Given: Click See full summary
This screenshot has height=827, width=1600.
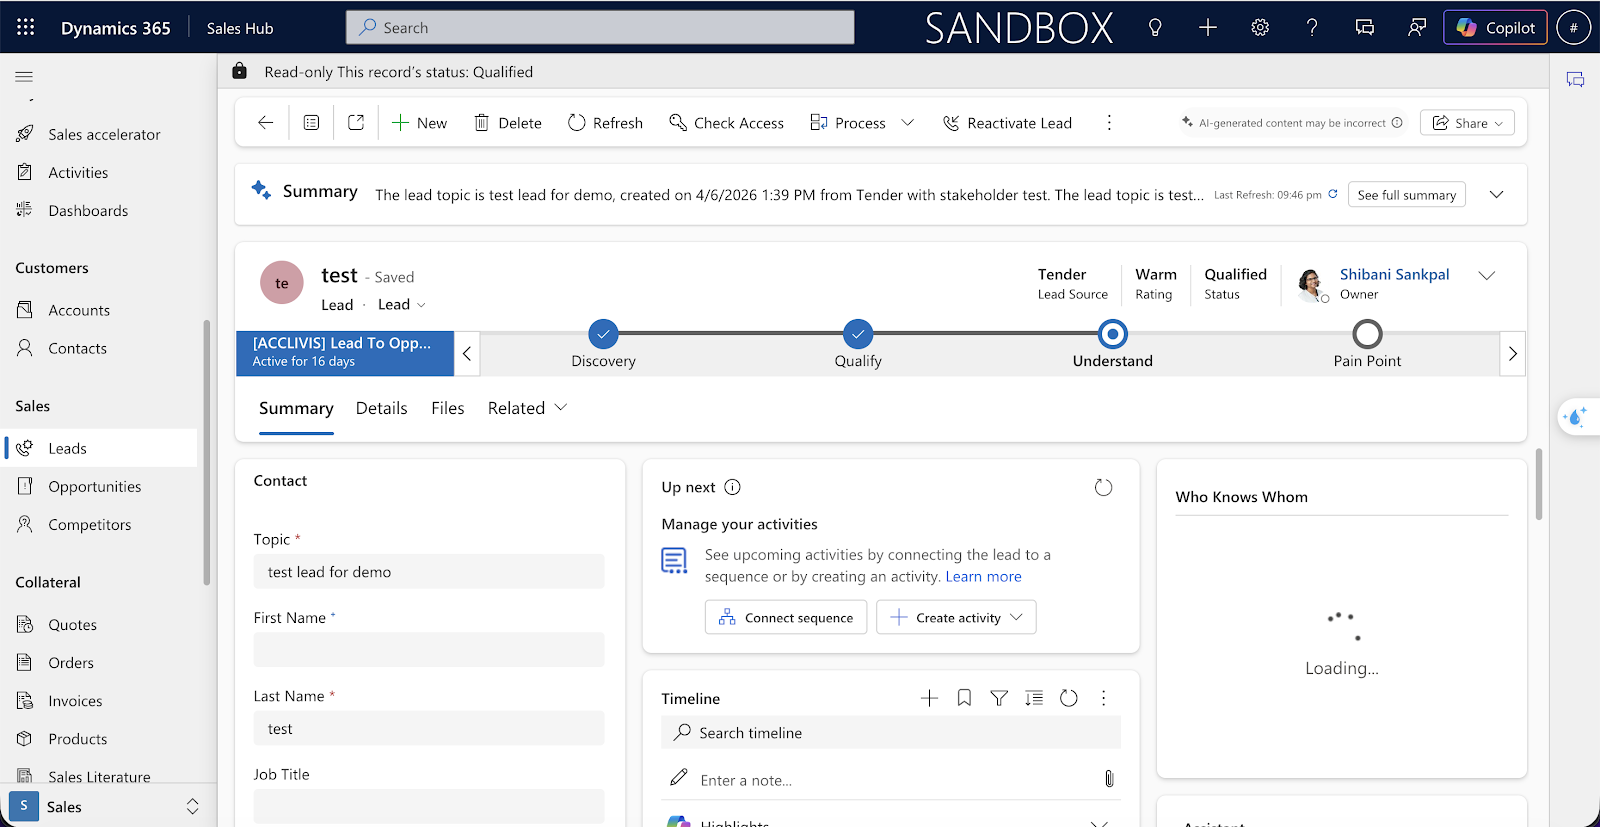Looking at the screenshot, I should coord(1406,194).
